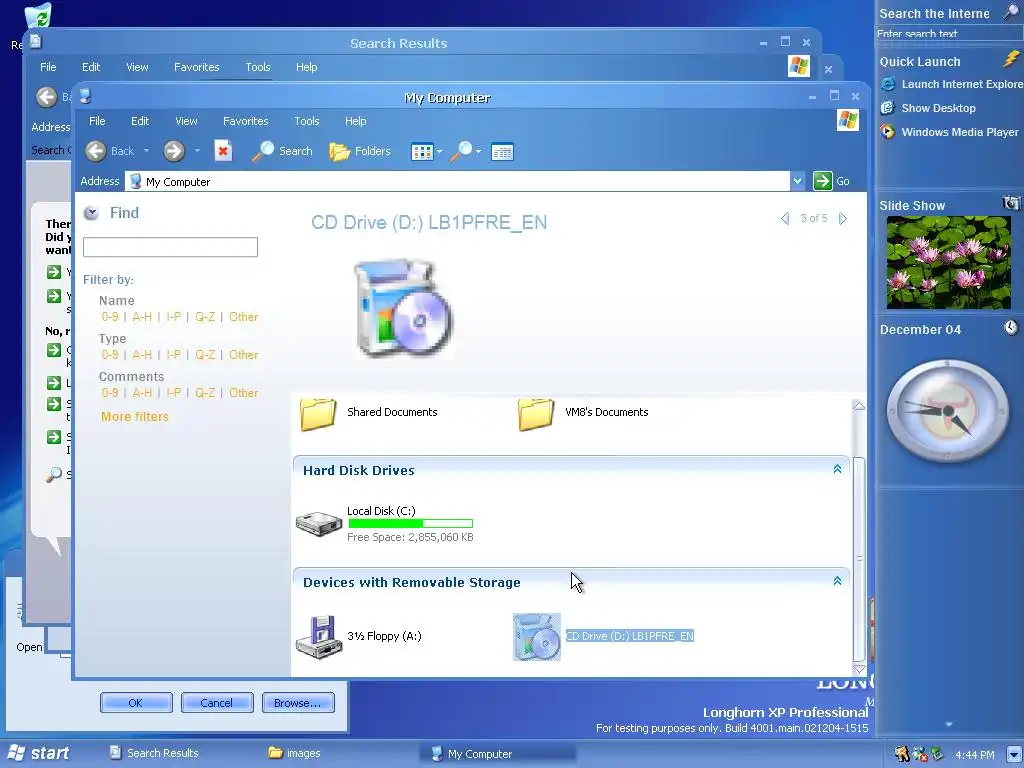Toggle the Folders pane button
This screenshot has height=768, width=1024.
tap(360, 151)
